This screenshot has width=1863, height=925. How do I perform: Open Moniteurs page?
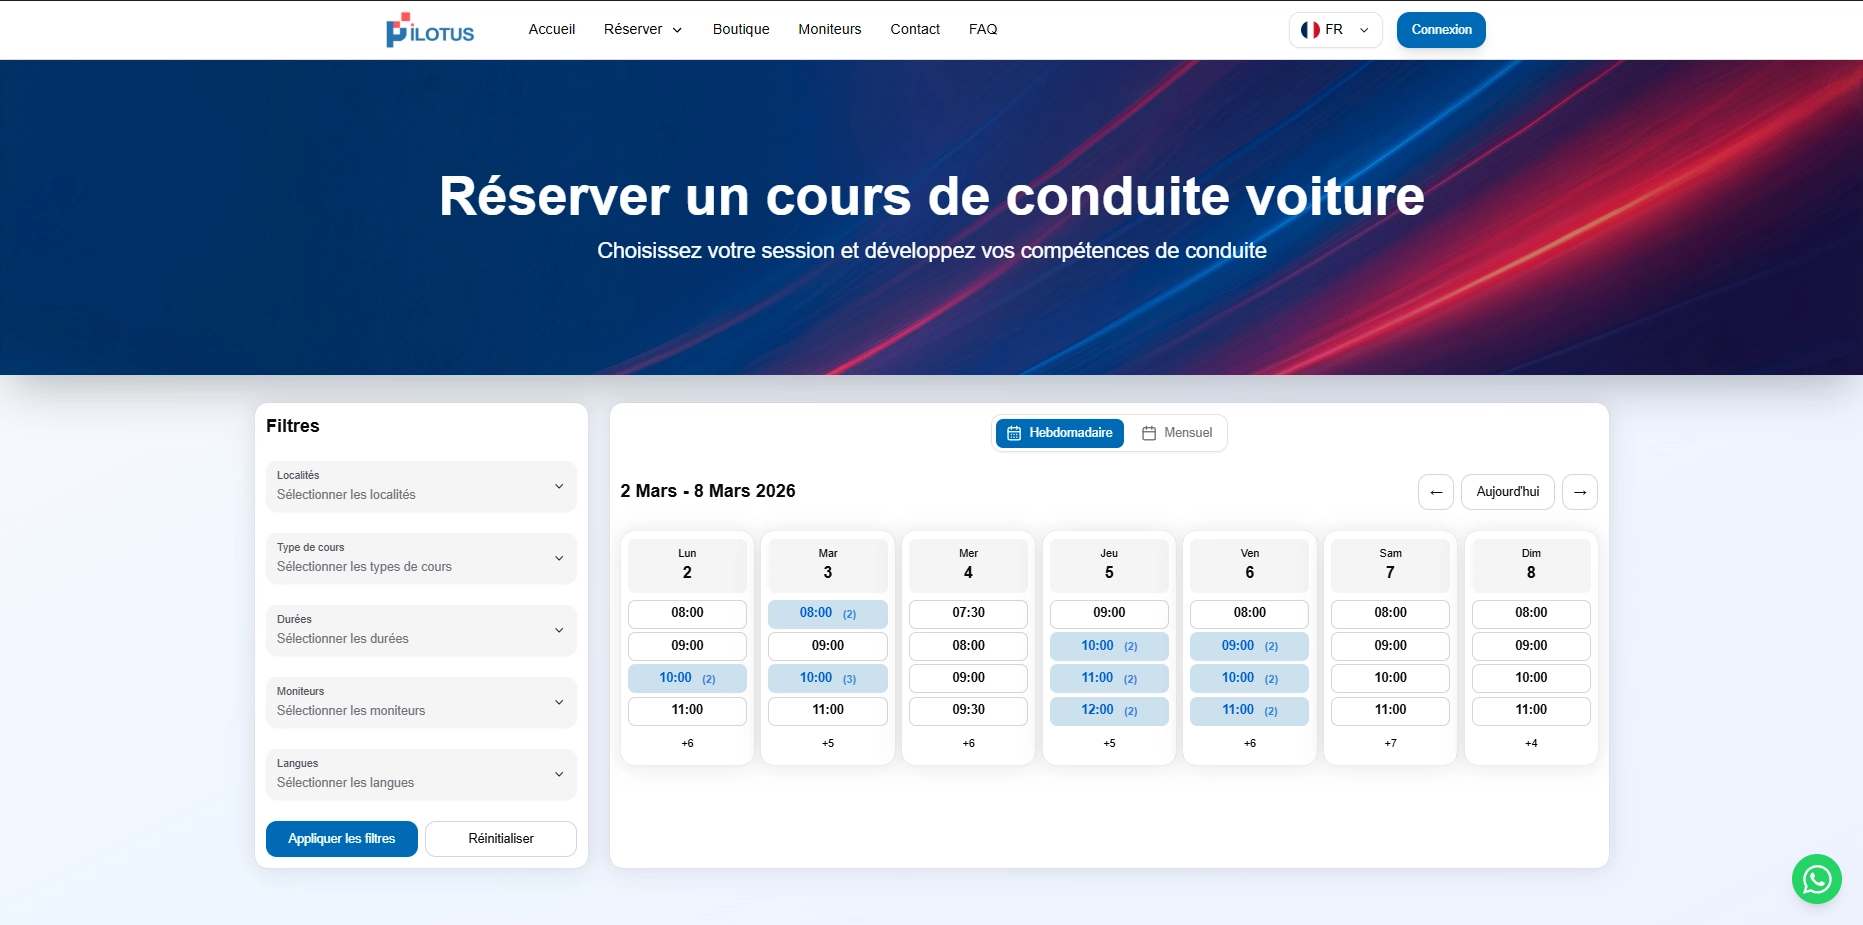830,29
